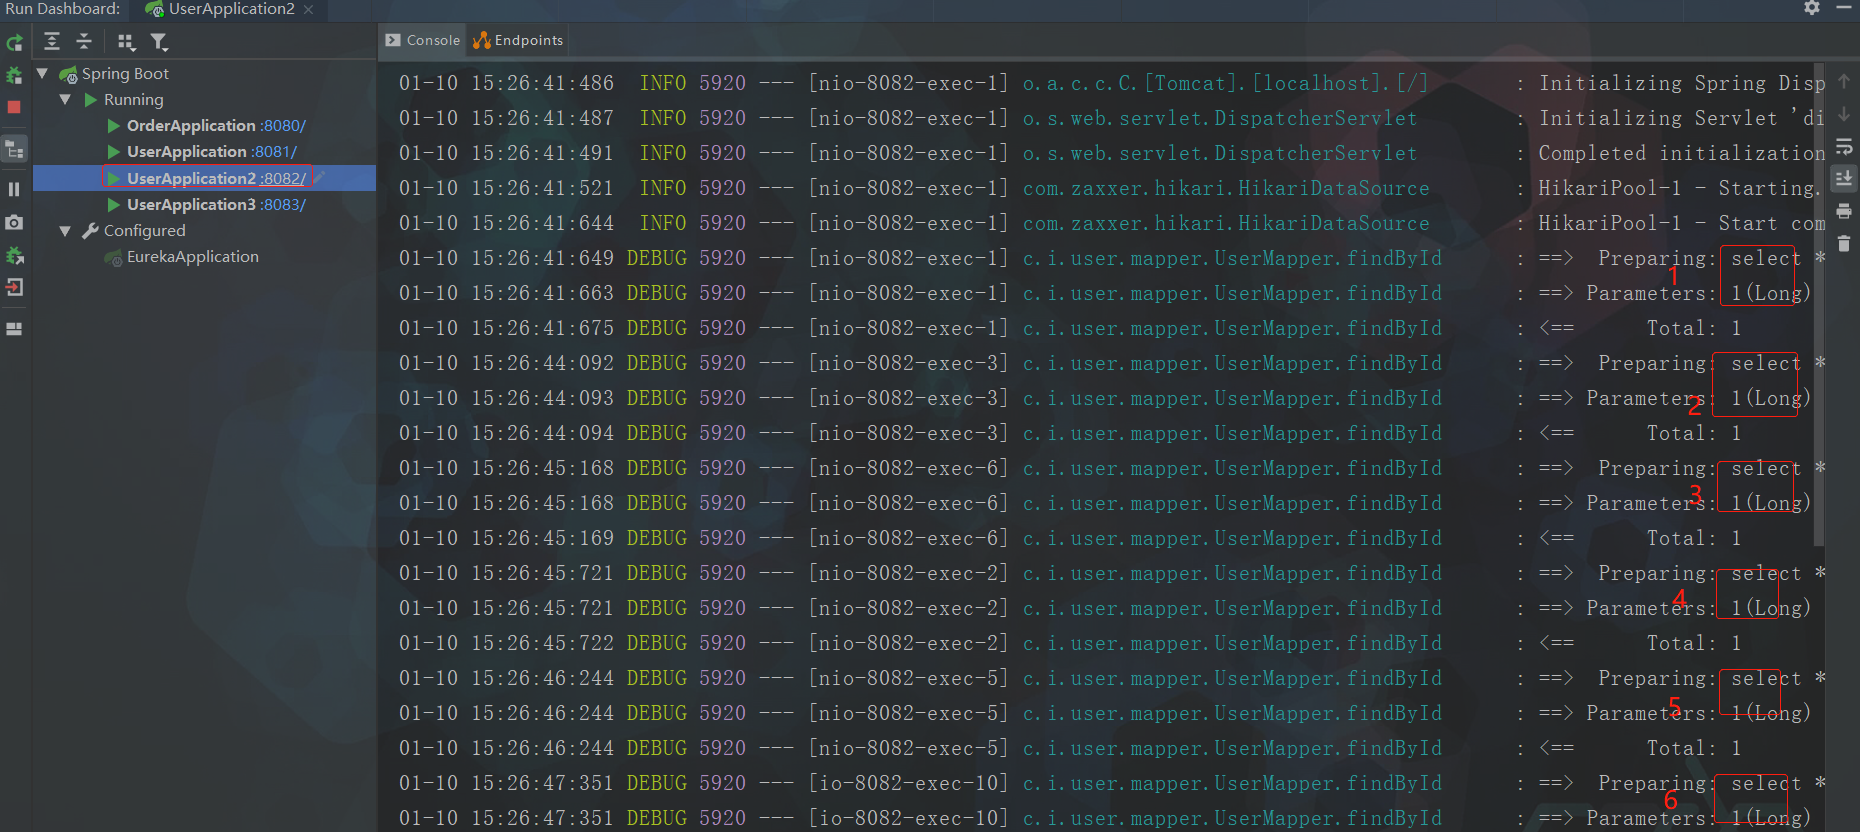This screenshot has height=832, width=1860.
Task: Open the Group Configurations dropdown icon
Action: (126, 42)
